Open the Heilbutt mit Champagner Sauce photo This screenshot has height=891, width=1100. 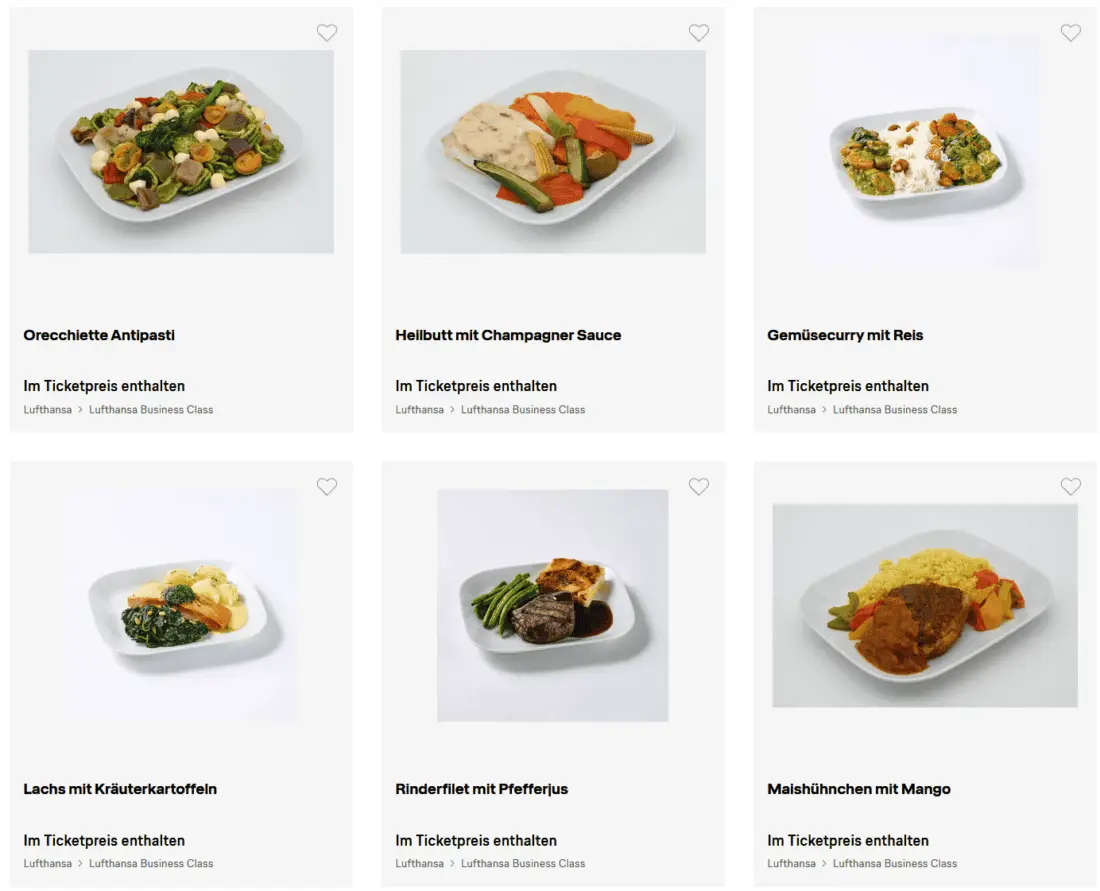pos(553,152)
